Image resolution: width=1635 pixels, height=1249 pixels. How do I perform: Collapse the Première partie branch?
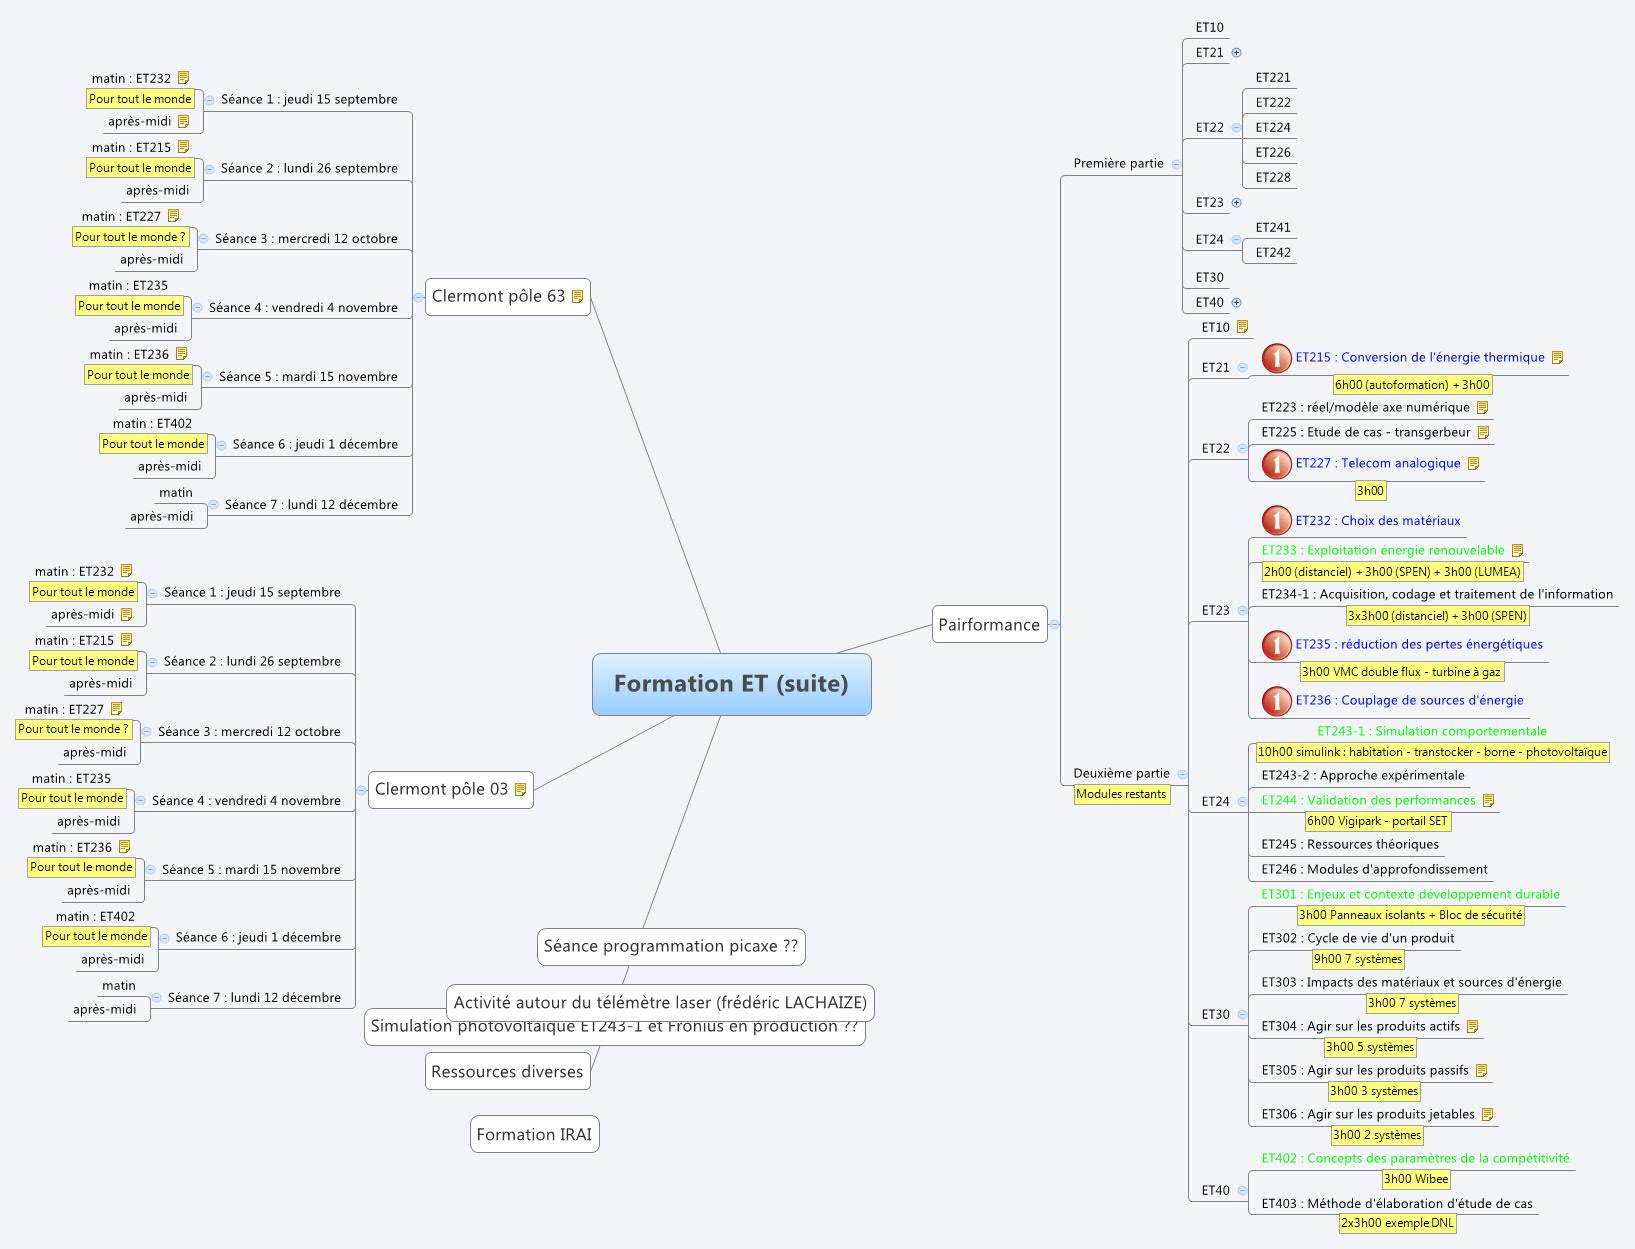(x=1177, y=164)
